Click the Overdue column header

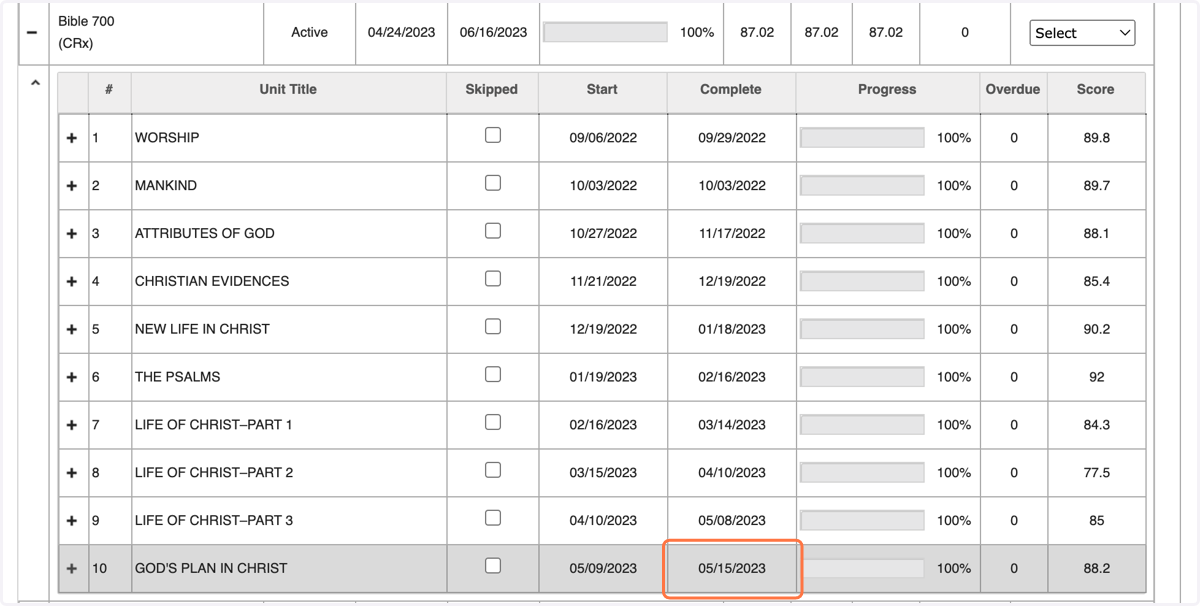click(1013, 90)
